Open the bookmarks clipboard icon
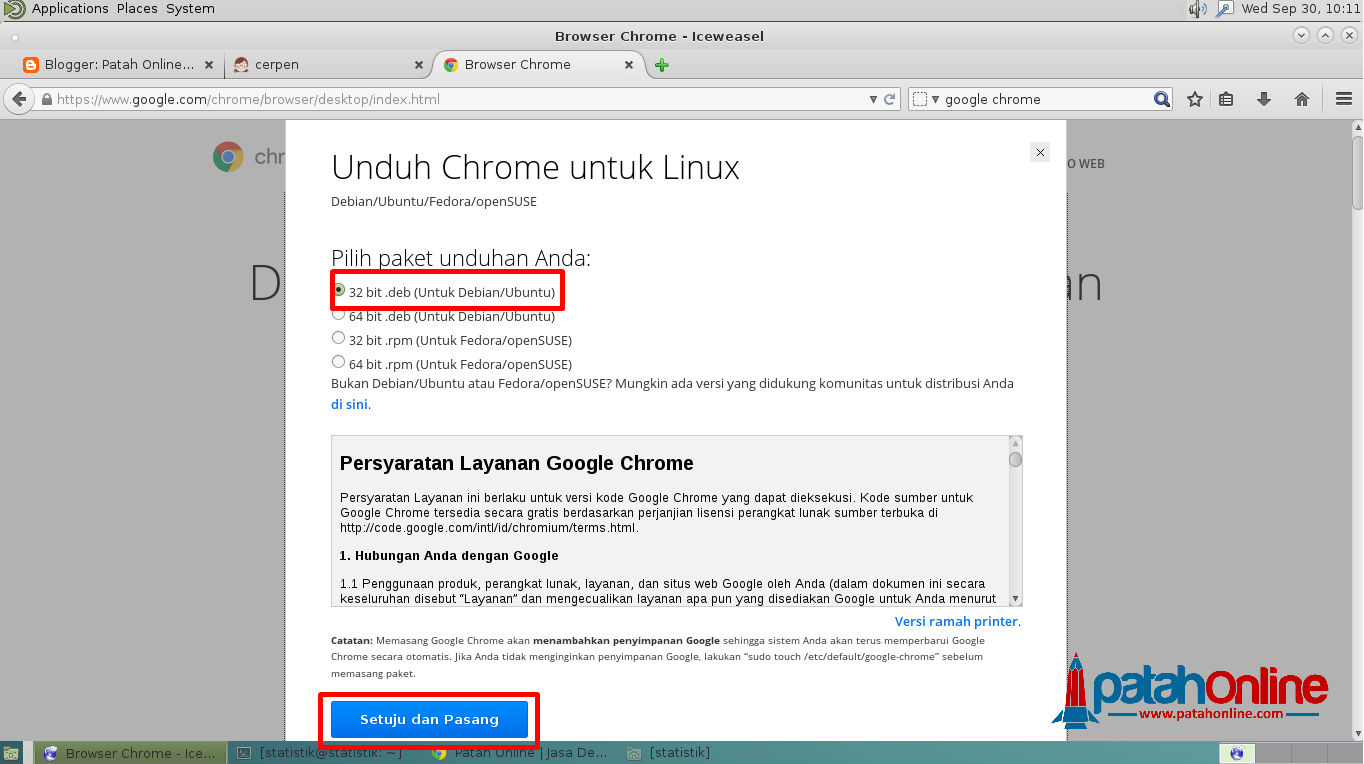The width and height of the screenshot is (1364, 764). (x=1228, y=98)
